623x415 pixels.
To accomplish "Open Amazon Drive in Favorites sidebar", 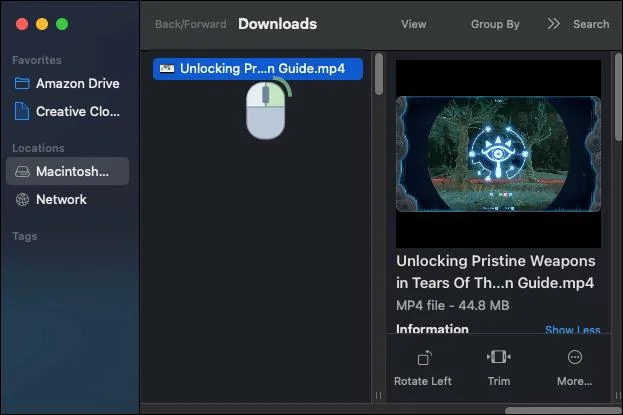I will 67,83.
